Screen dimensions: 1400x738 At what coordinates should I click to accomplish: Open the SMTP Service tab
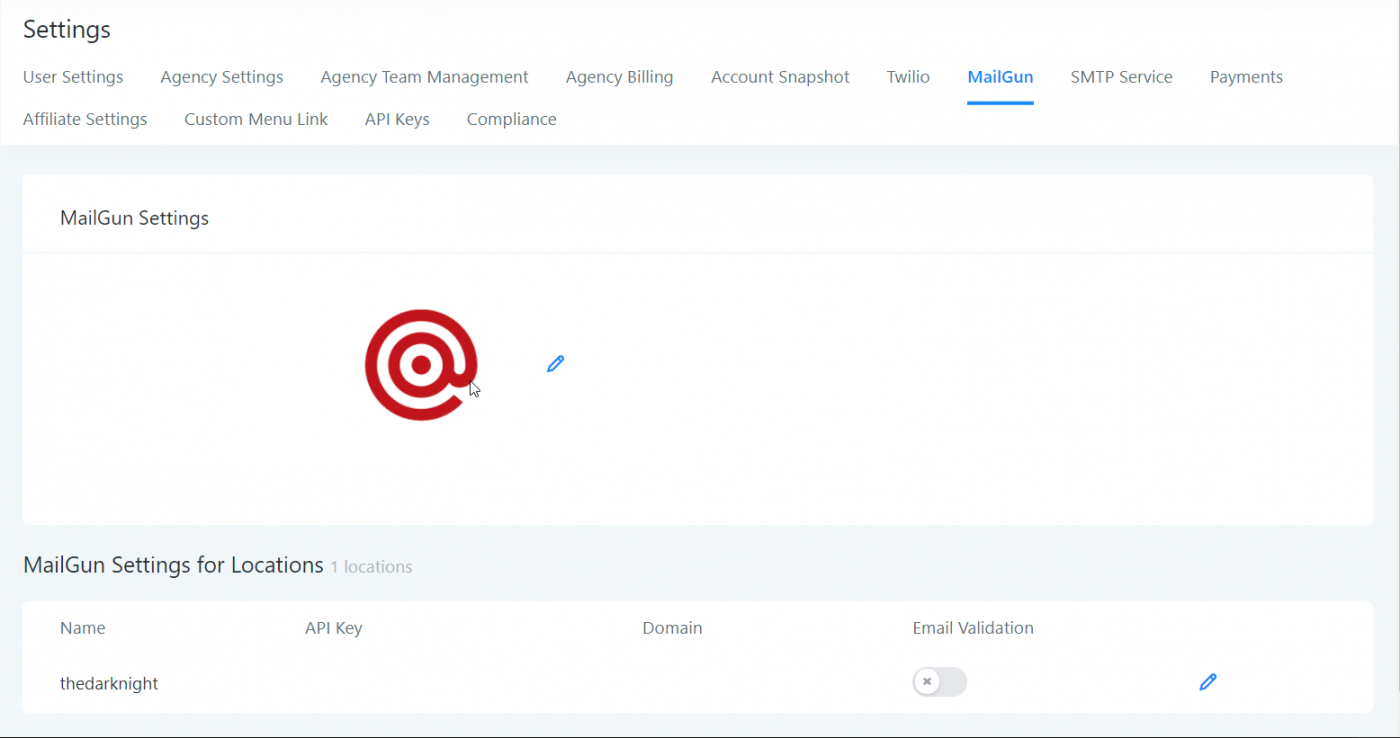[1121, 77]
